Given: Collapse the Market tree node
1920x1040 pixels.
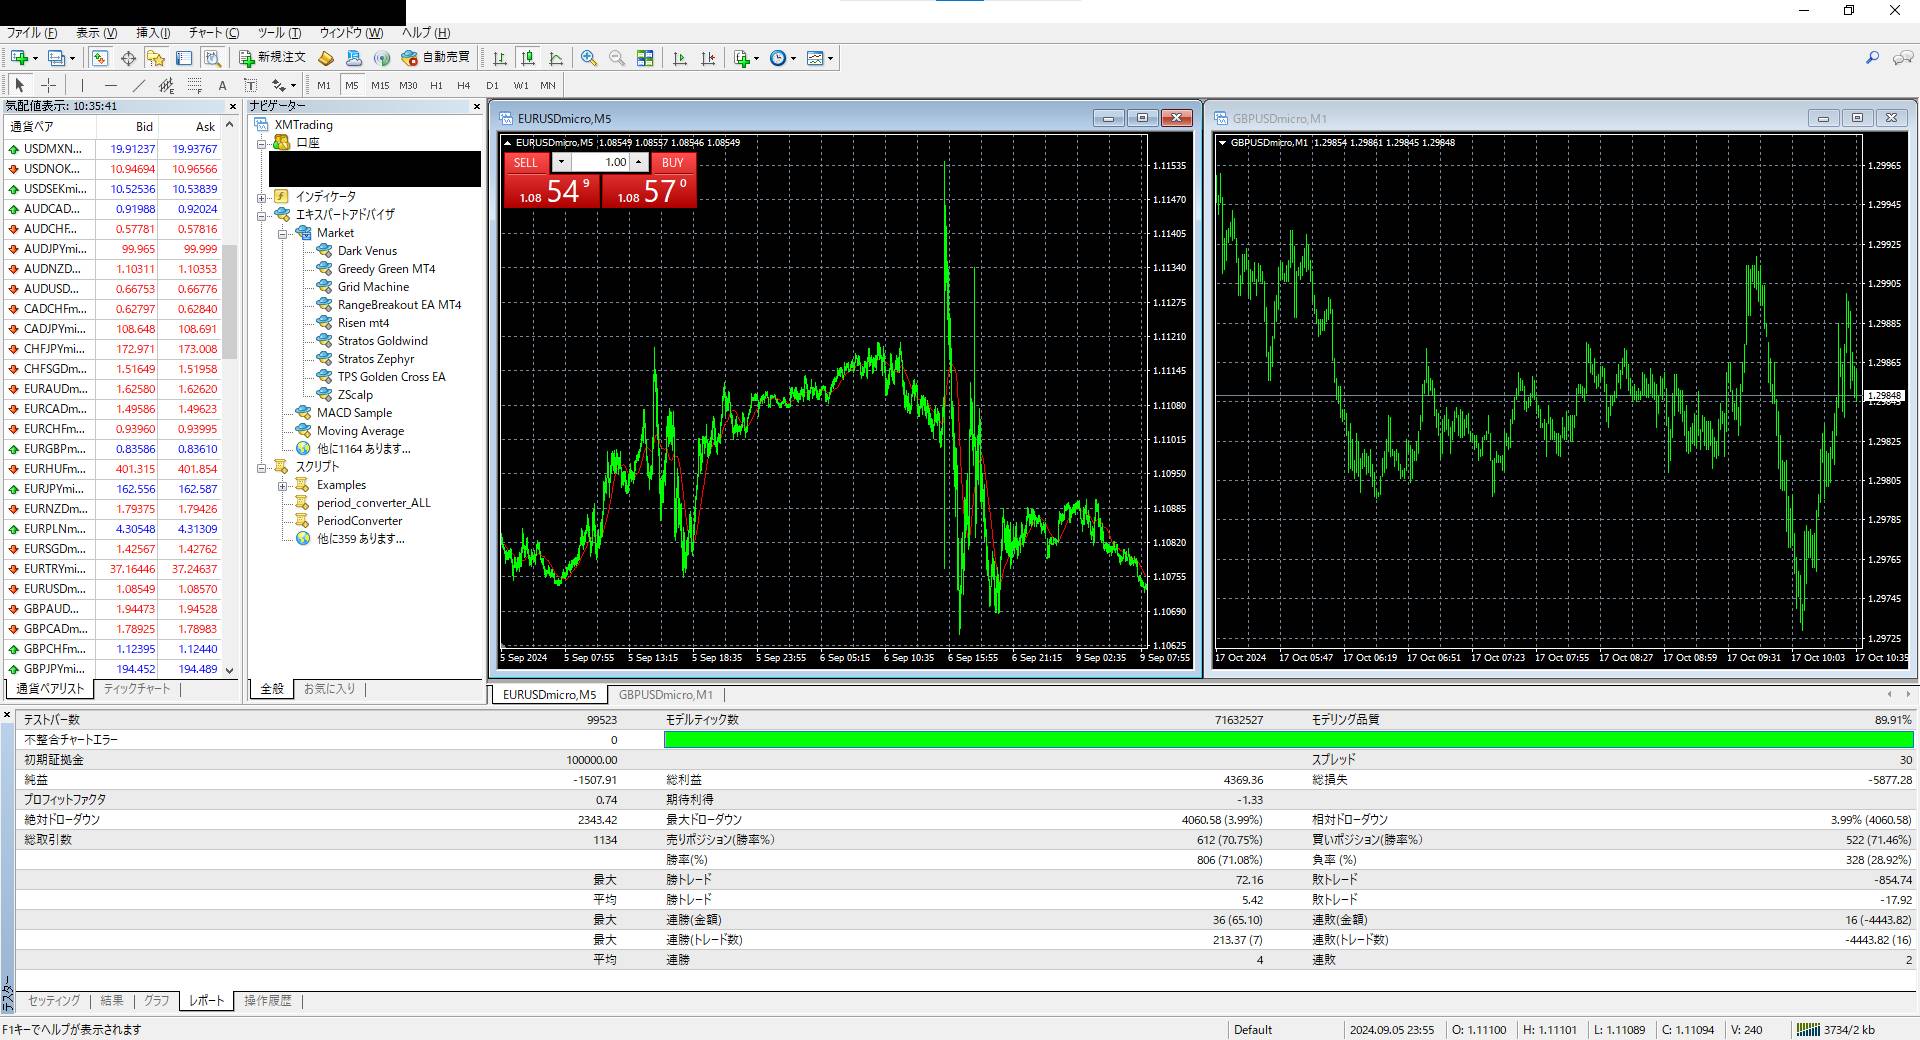Looking at the screenshot, I should (282, 233).
